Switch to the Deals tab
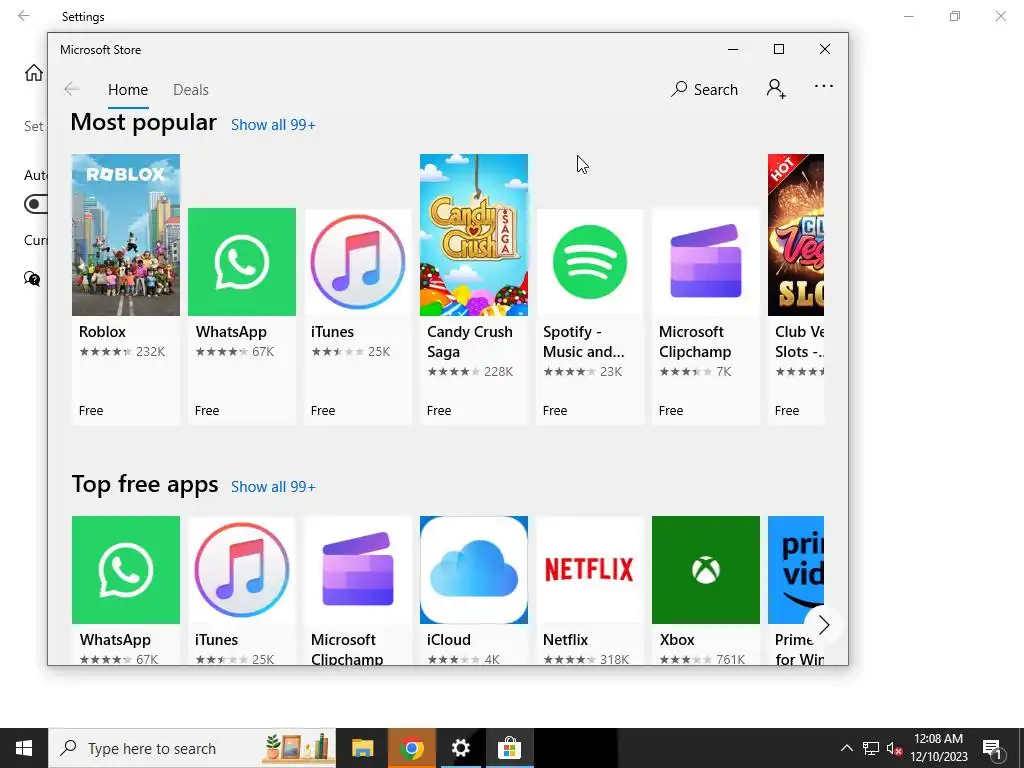The image size is (1024, 768). (191, 89)
